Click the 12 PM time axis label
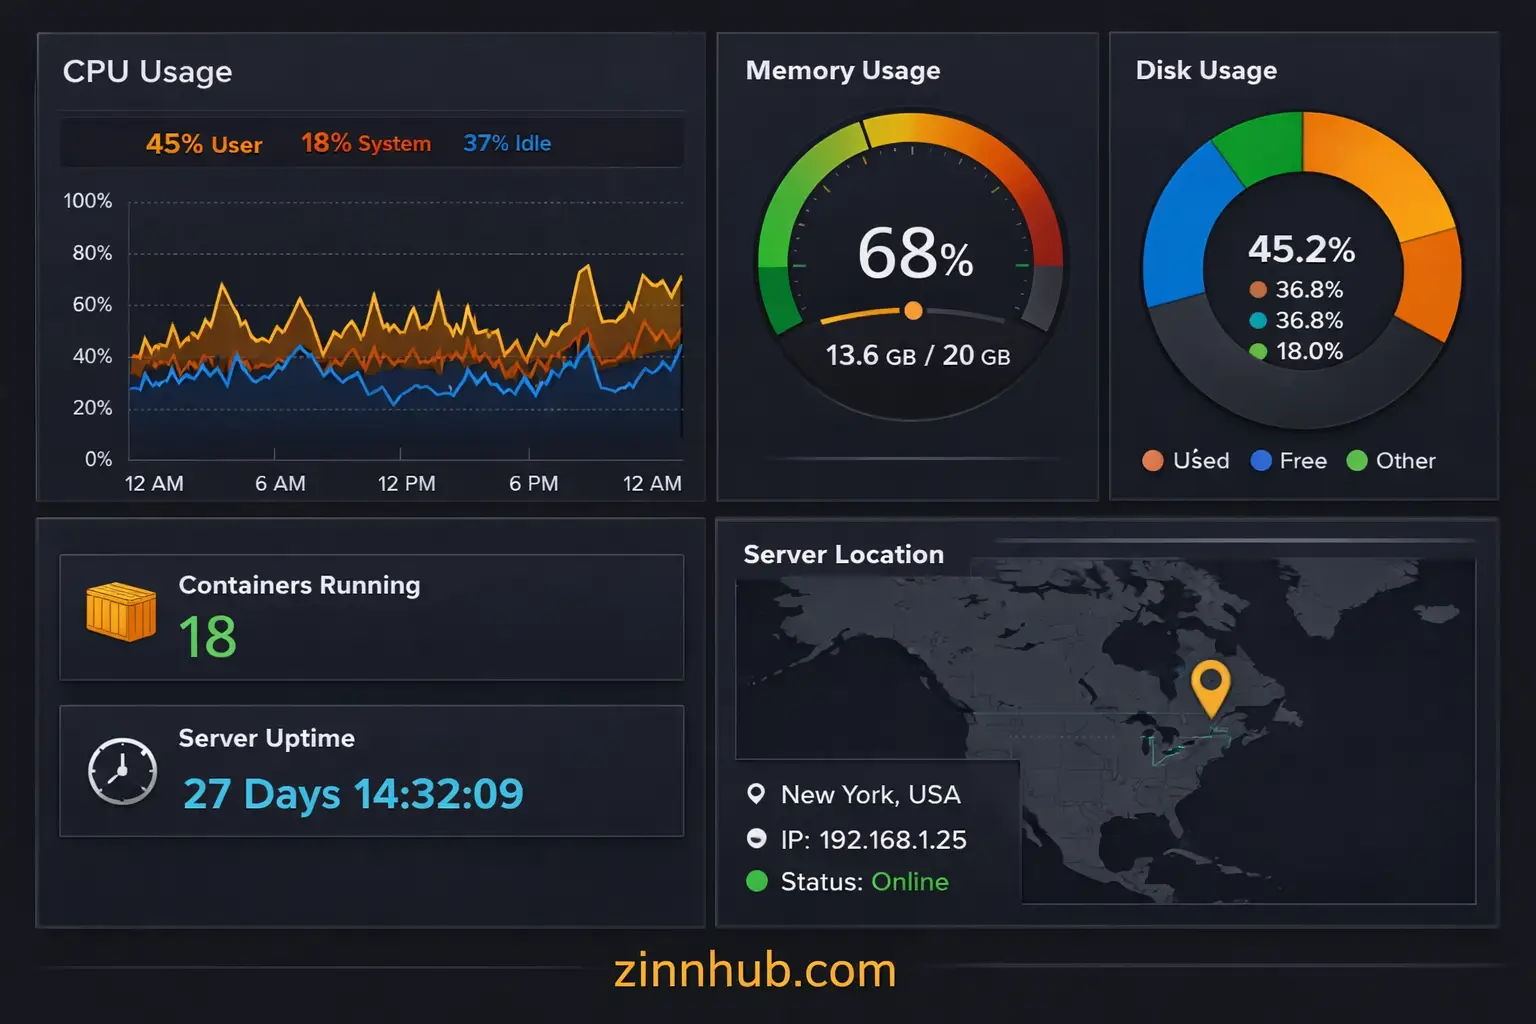This screenshot has height=1024, width=1536. (x=406, y=484)
